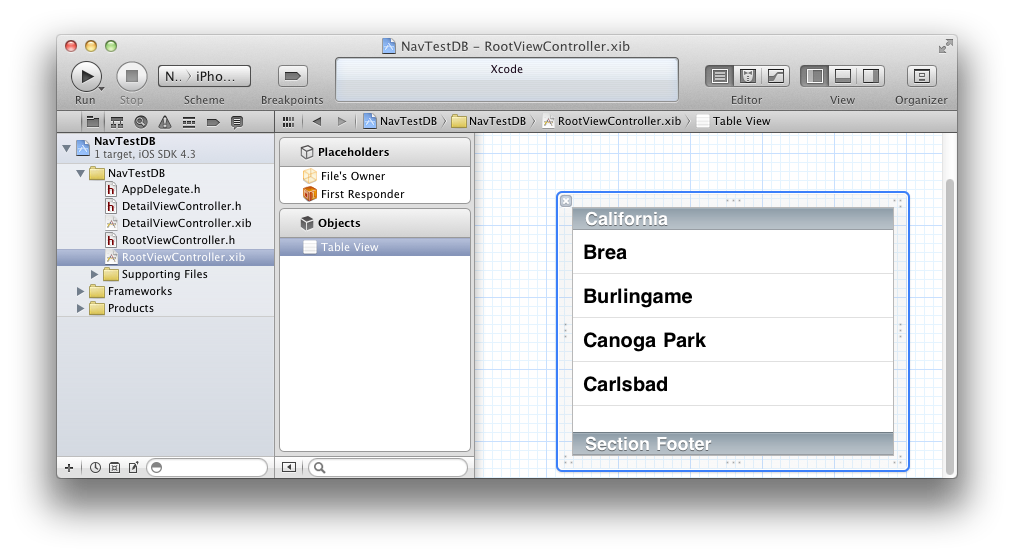Image resolution: width=1014 pixels, height=557 pixels.
Task: Open the Scheme selector popup
Action: coord(204,76)
